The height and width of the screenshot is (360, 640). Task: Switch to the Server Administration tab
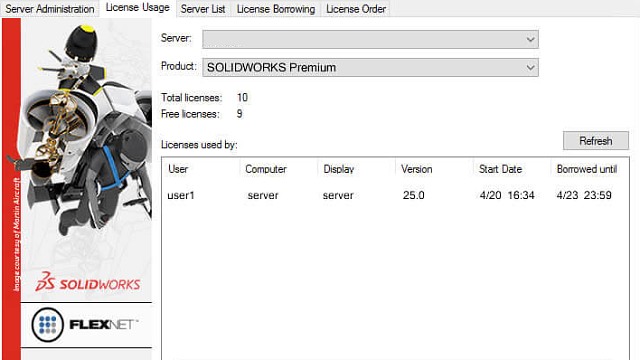pos(50,9)
